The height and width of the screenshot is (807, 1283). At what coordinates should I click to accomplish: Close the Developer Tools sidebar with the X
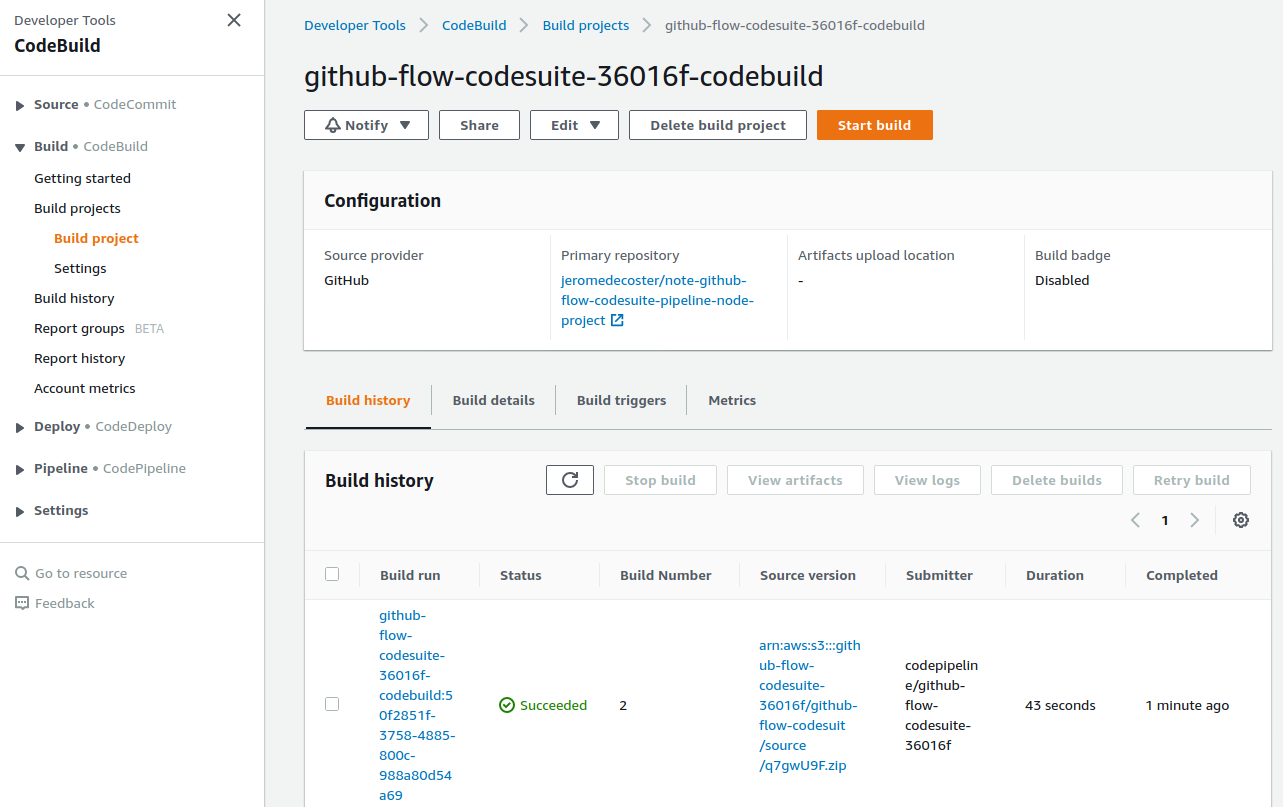234,20
